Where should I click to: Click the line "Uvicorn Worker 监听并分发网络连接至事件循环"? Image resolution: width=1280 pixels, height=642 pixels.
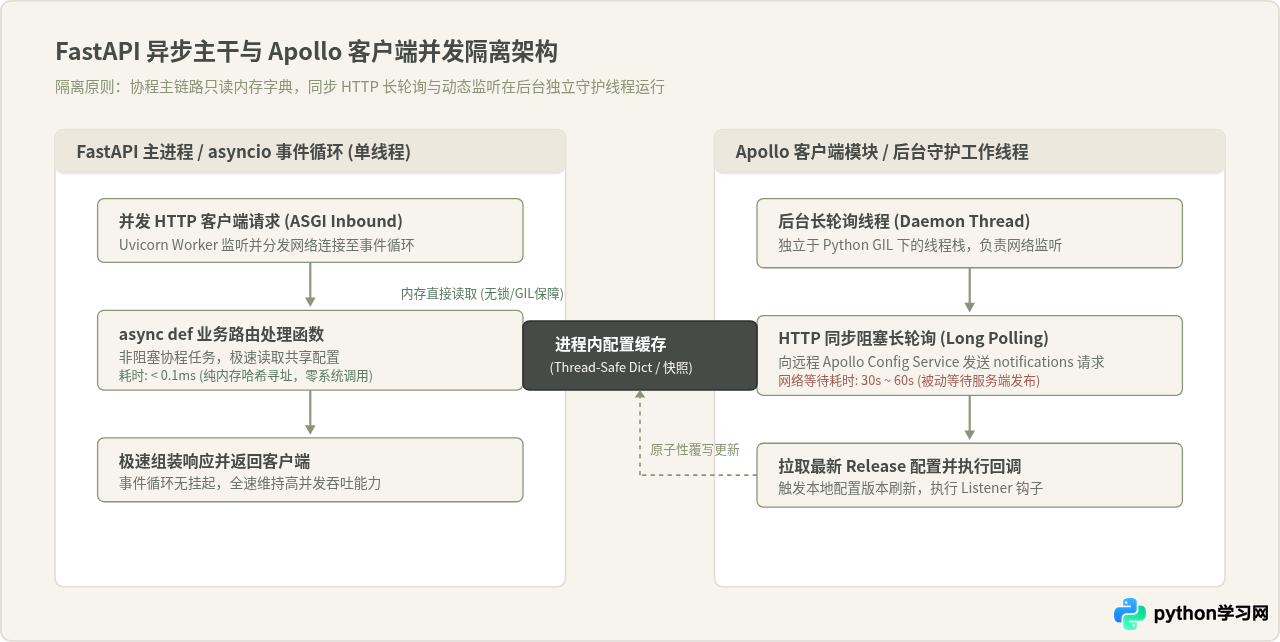coord(267,245)
